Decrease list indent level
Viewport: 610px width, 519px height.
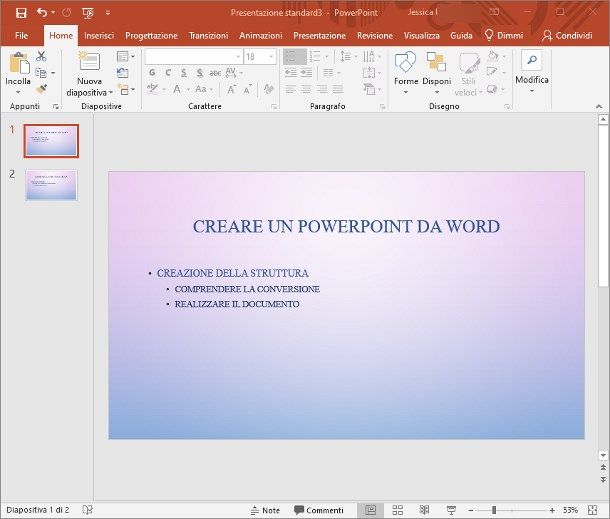pos(291,73)
